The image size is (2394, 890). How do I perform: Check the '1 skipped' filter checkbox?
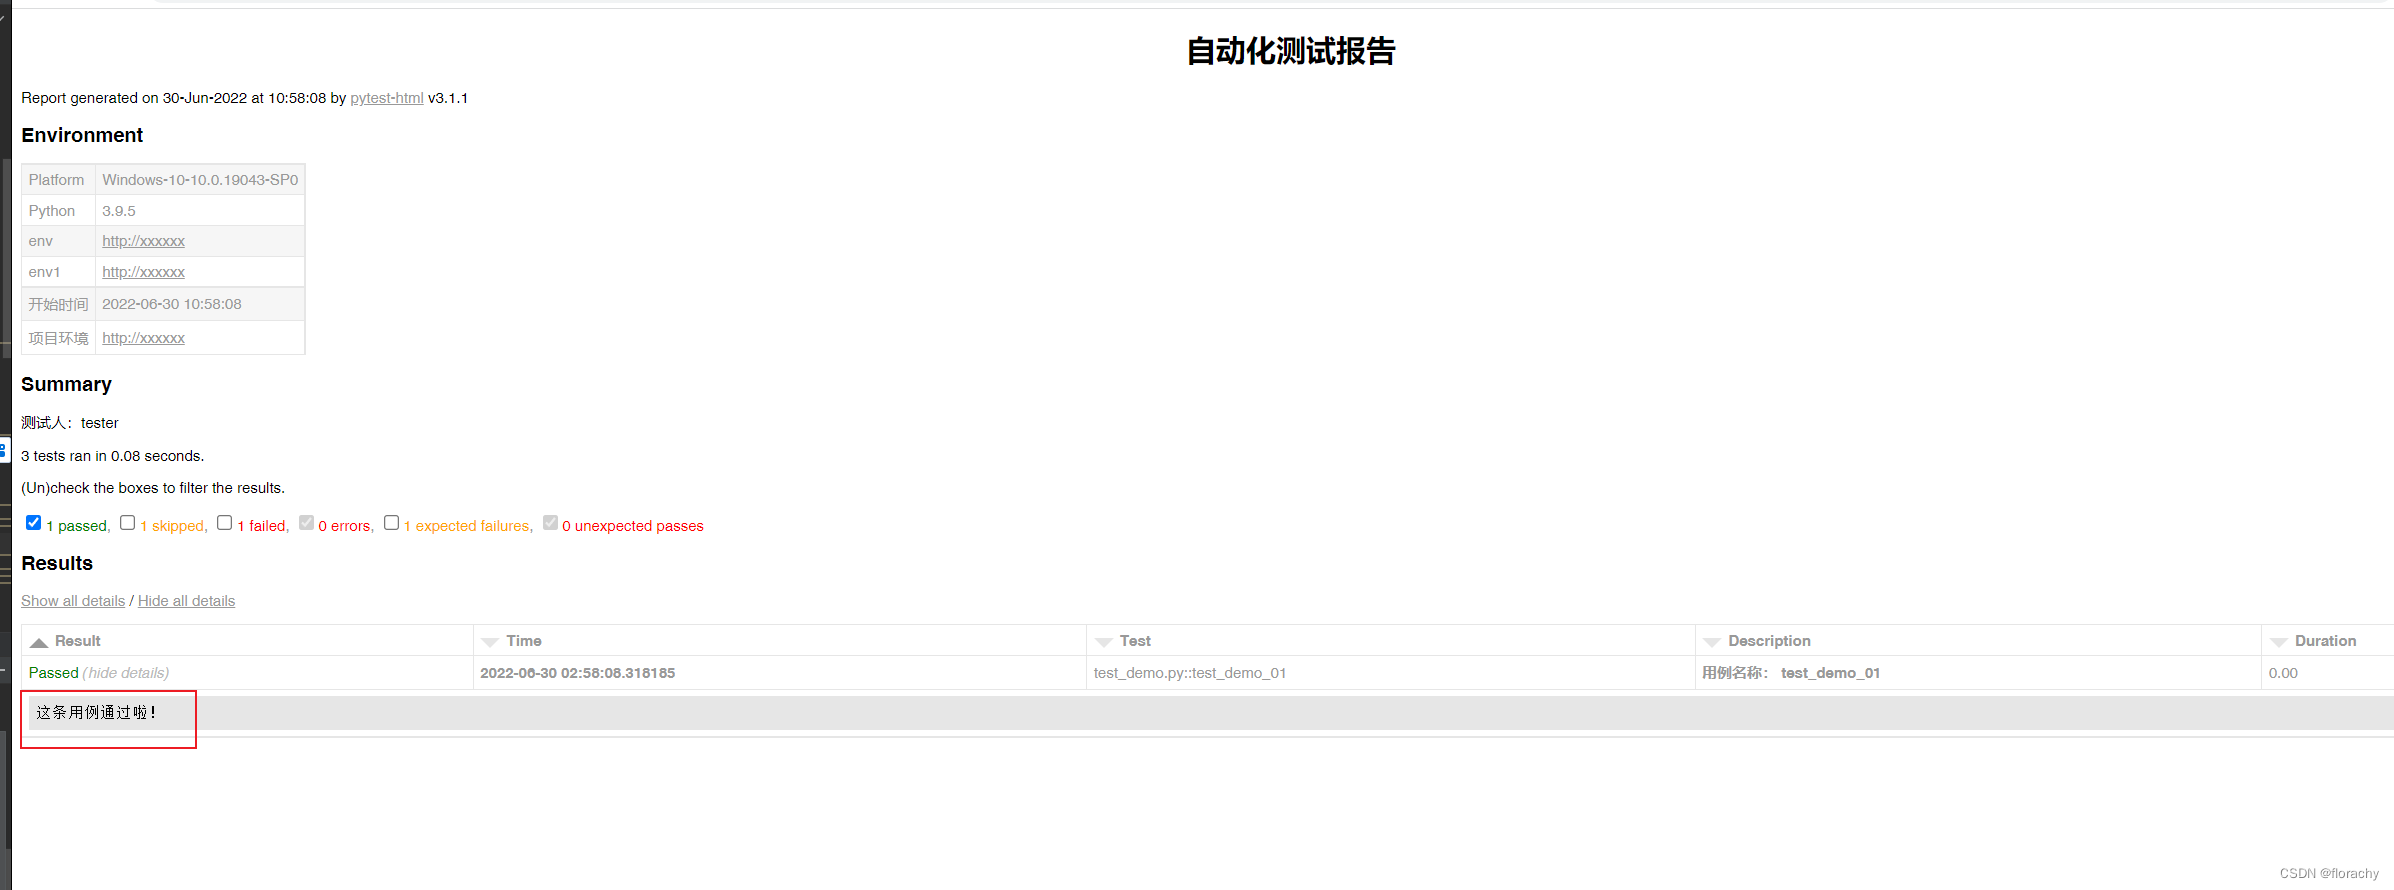coord(128,523)
